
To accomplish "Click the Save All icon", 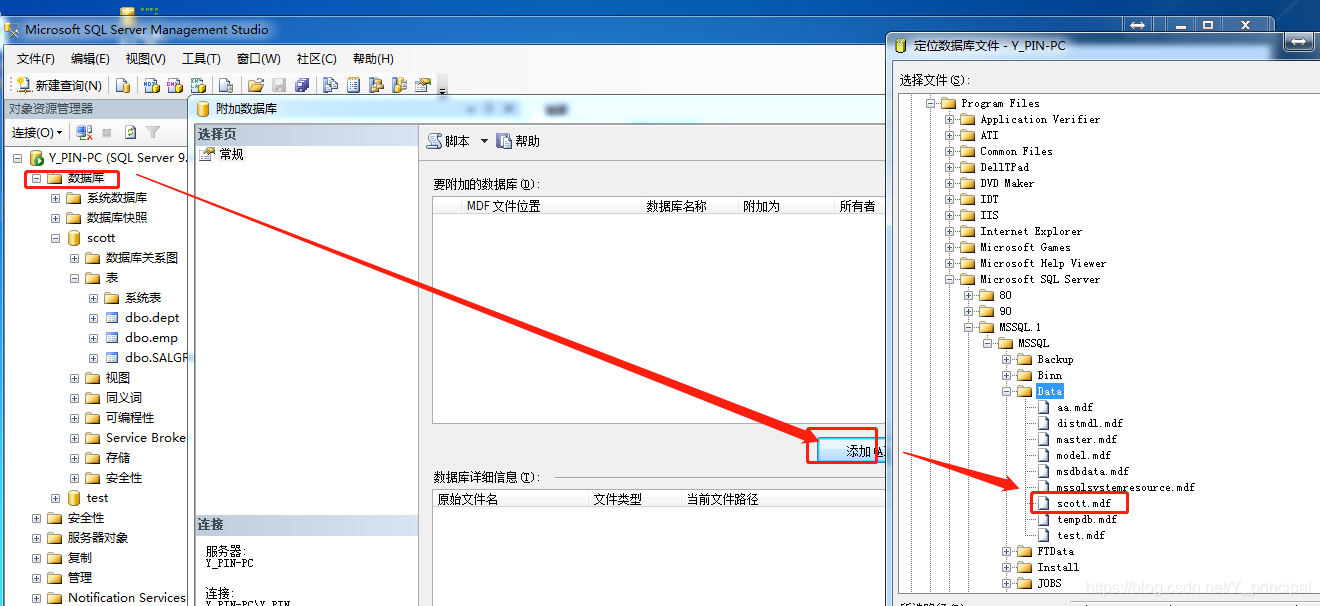I will [302, 86].
